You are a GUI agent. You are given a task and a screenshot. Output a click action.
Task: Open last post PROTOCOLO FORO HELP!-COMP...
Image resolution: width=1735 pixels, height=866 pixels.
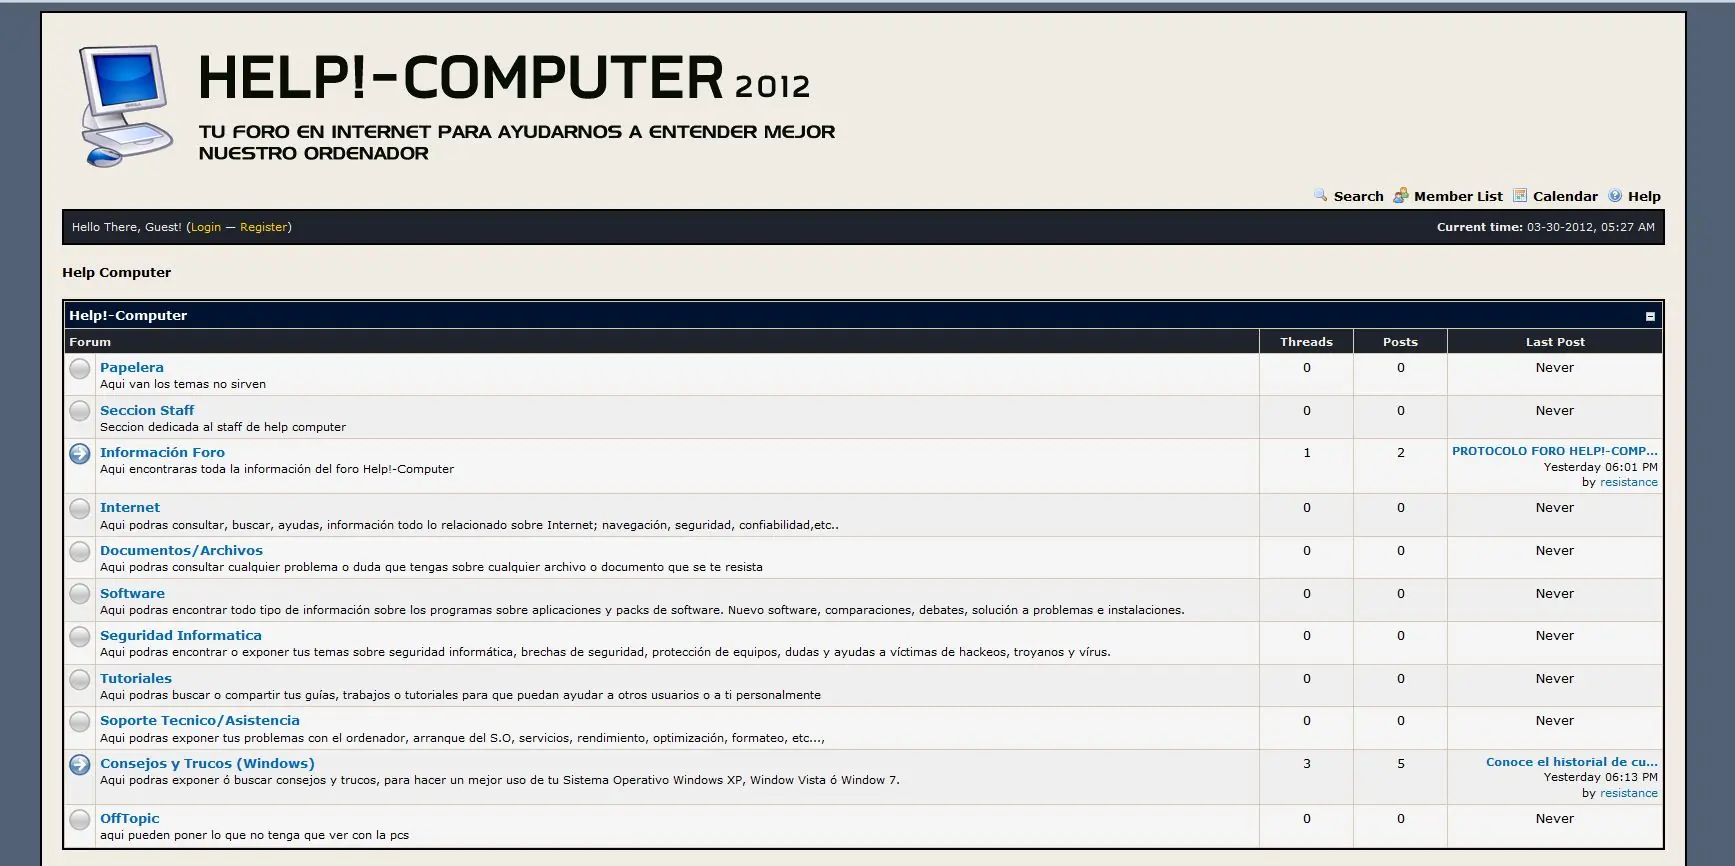[x=1555, y=451]
